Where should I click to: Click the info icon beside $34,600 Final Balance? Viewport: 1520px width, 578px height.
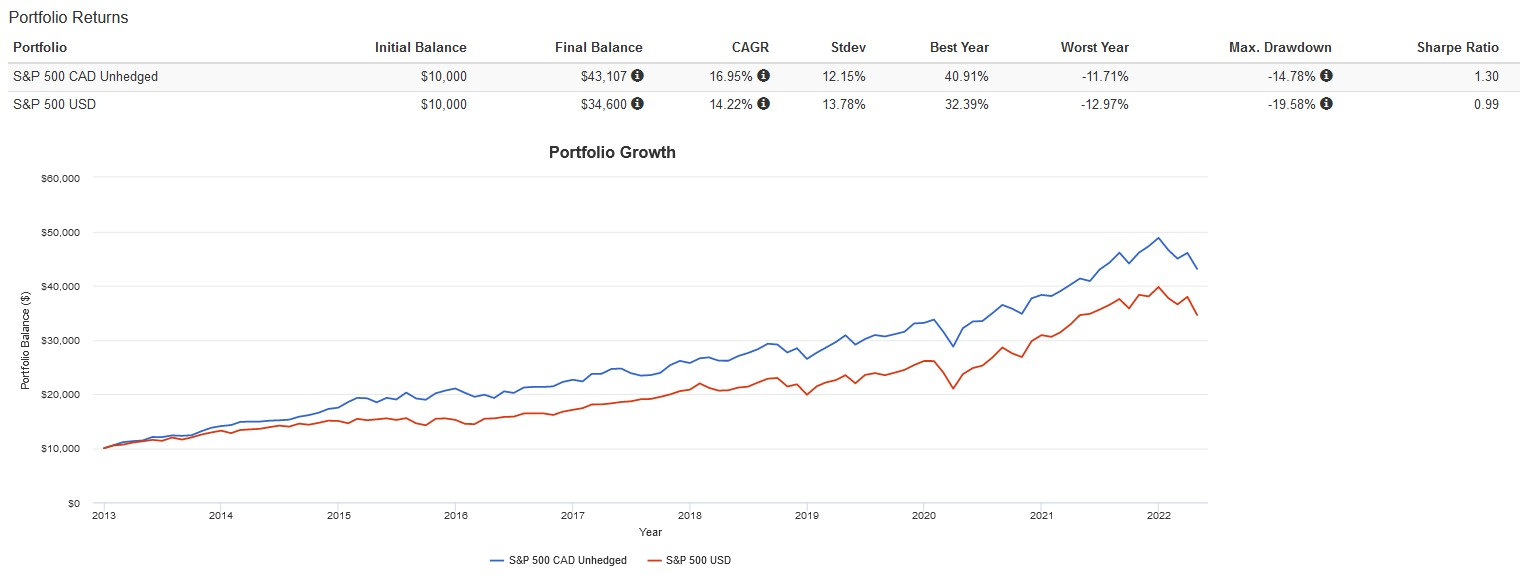[639, 103]
